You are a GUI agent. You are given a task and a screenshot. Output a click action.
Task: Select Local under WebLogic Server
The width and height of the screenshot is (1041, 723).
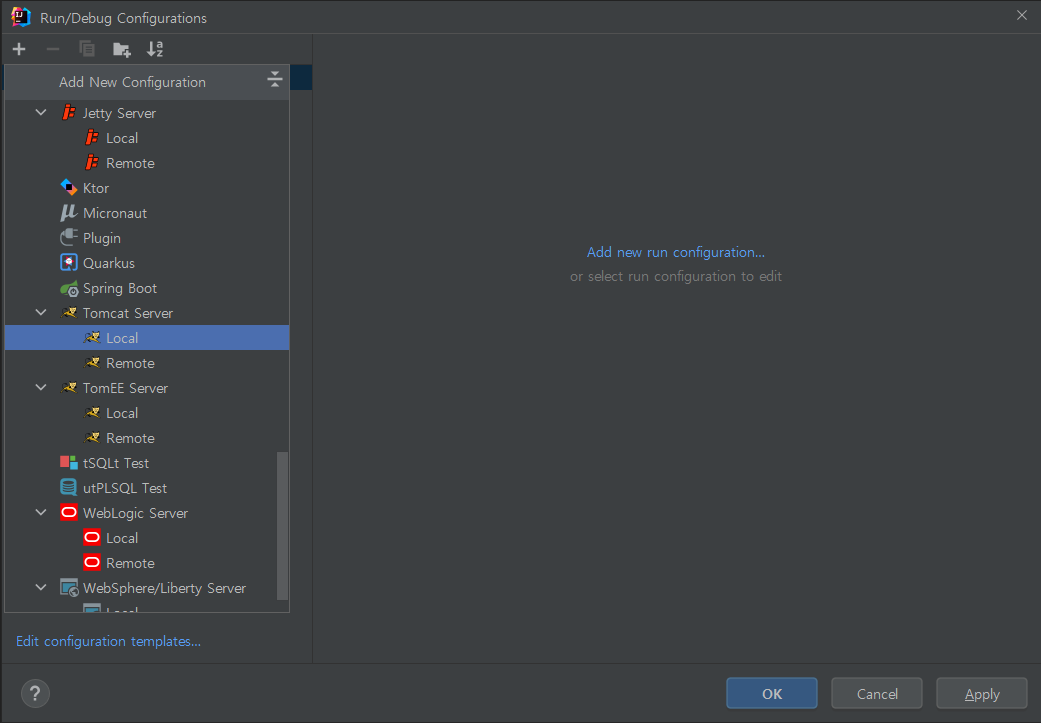pos(147,538)
